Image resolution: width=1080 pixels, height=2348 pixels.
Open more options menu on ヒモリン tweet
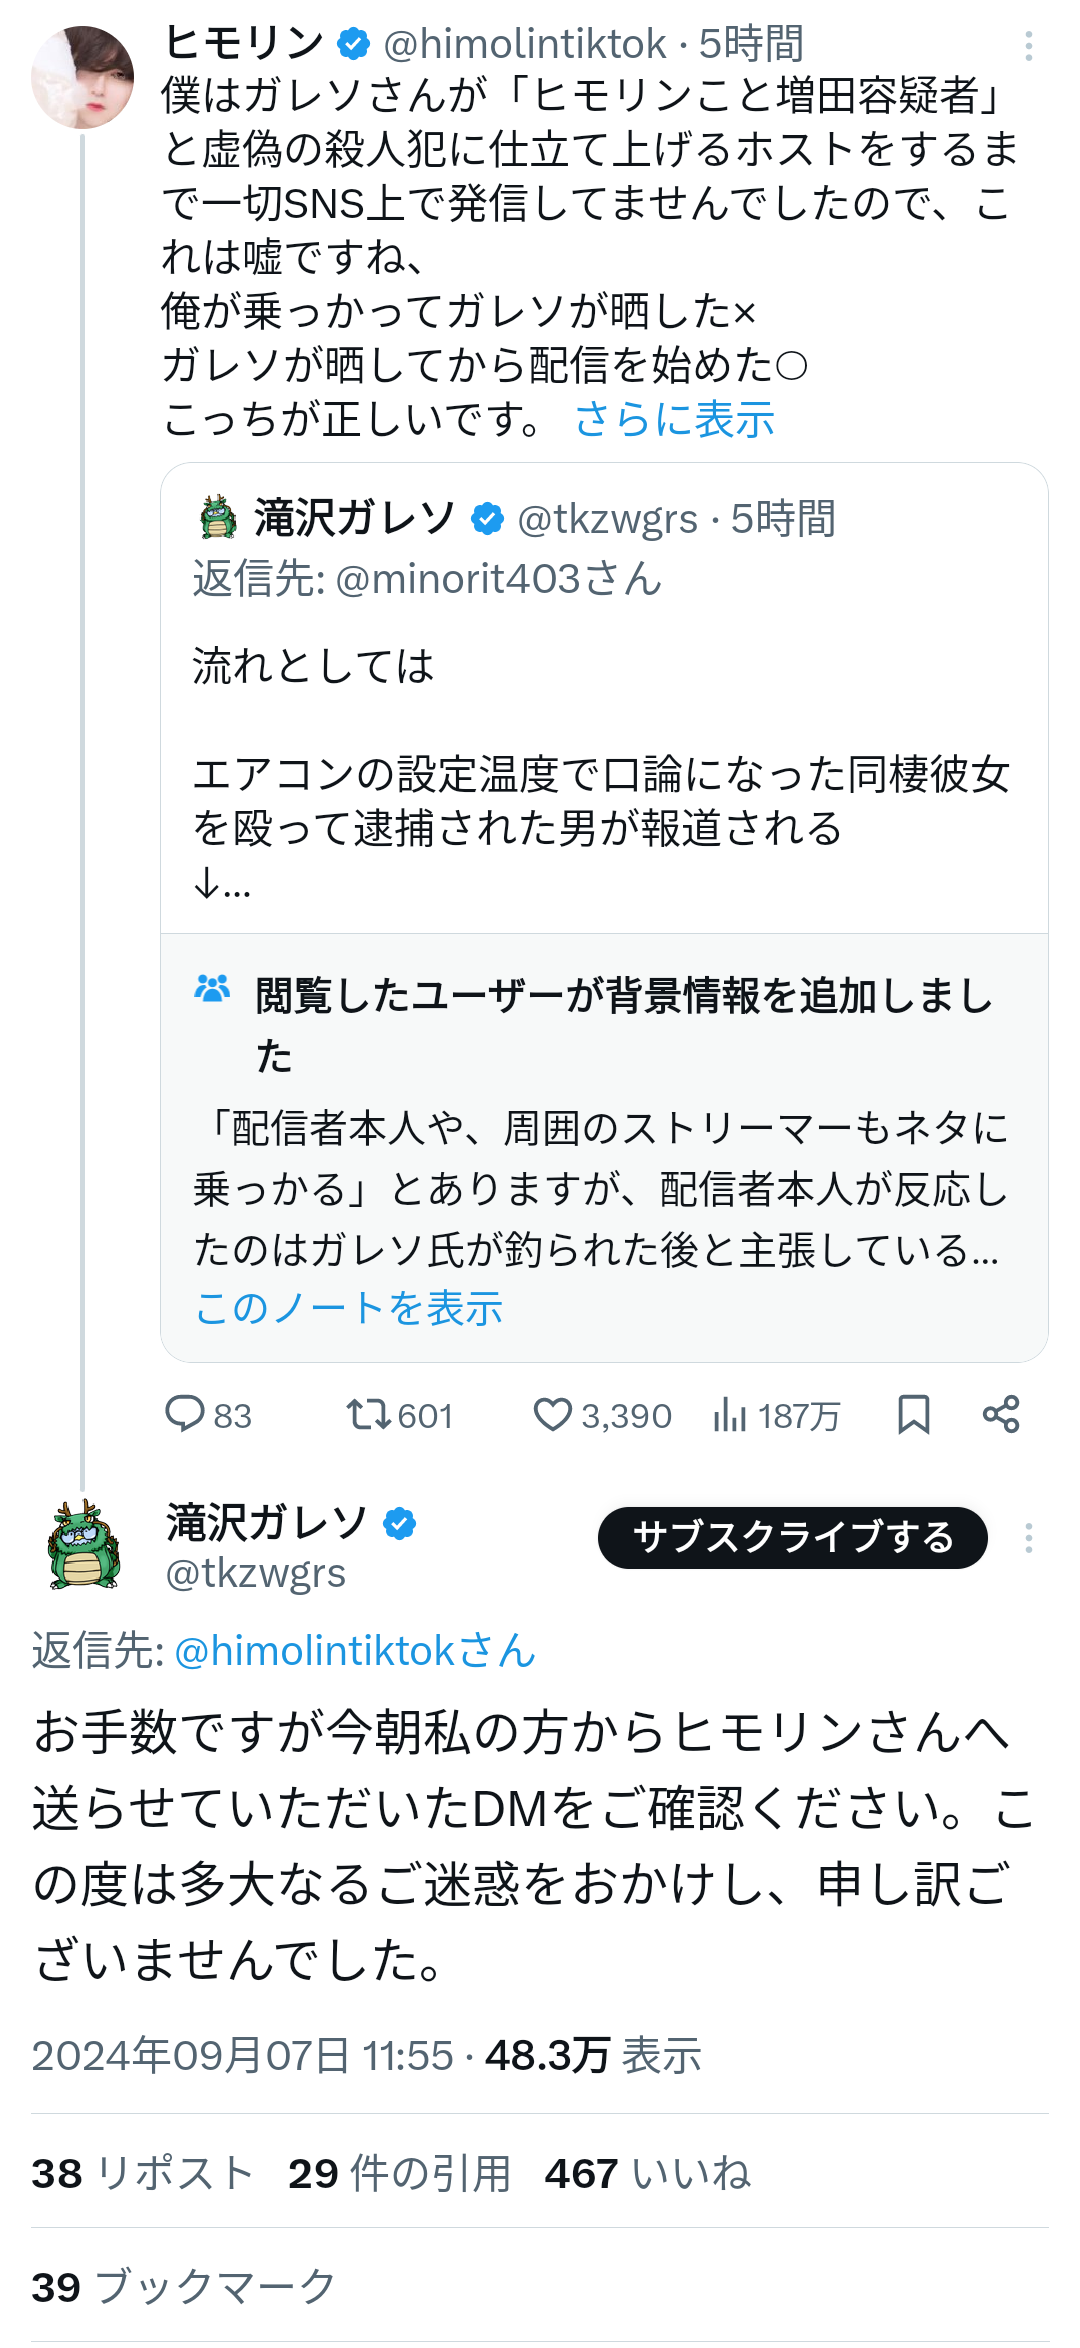click(1028, 46)
